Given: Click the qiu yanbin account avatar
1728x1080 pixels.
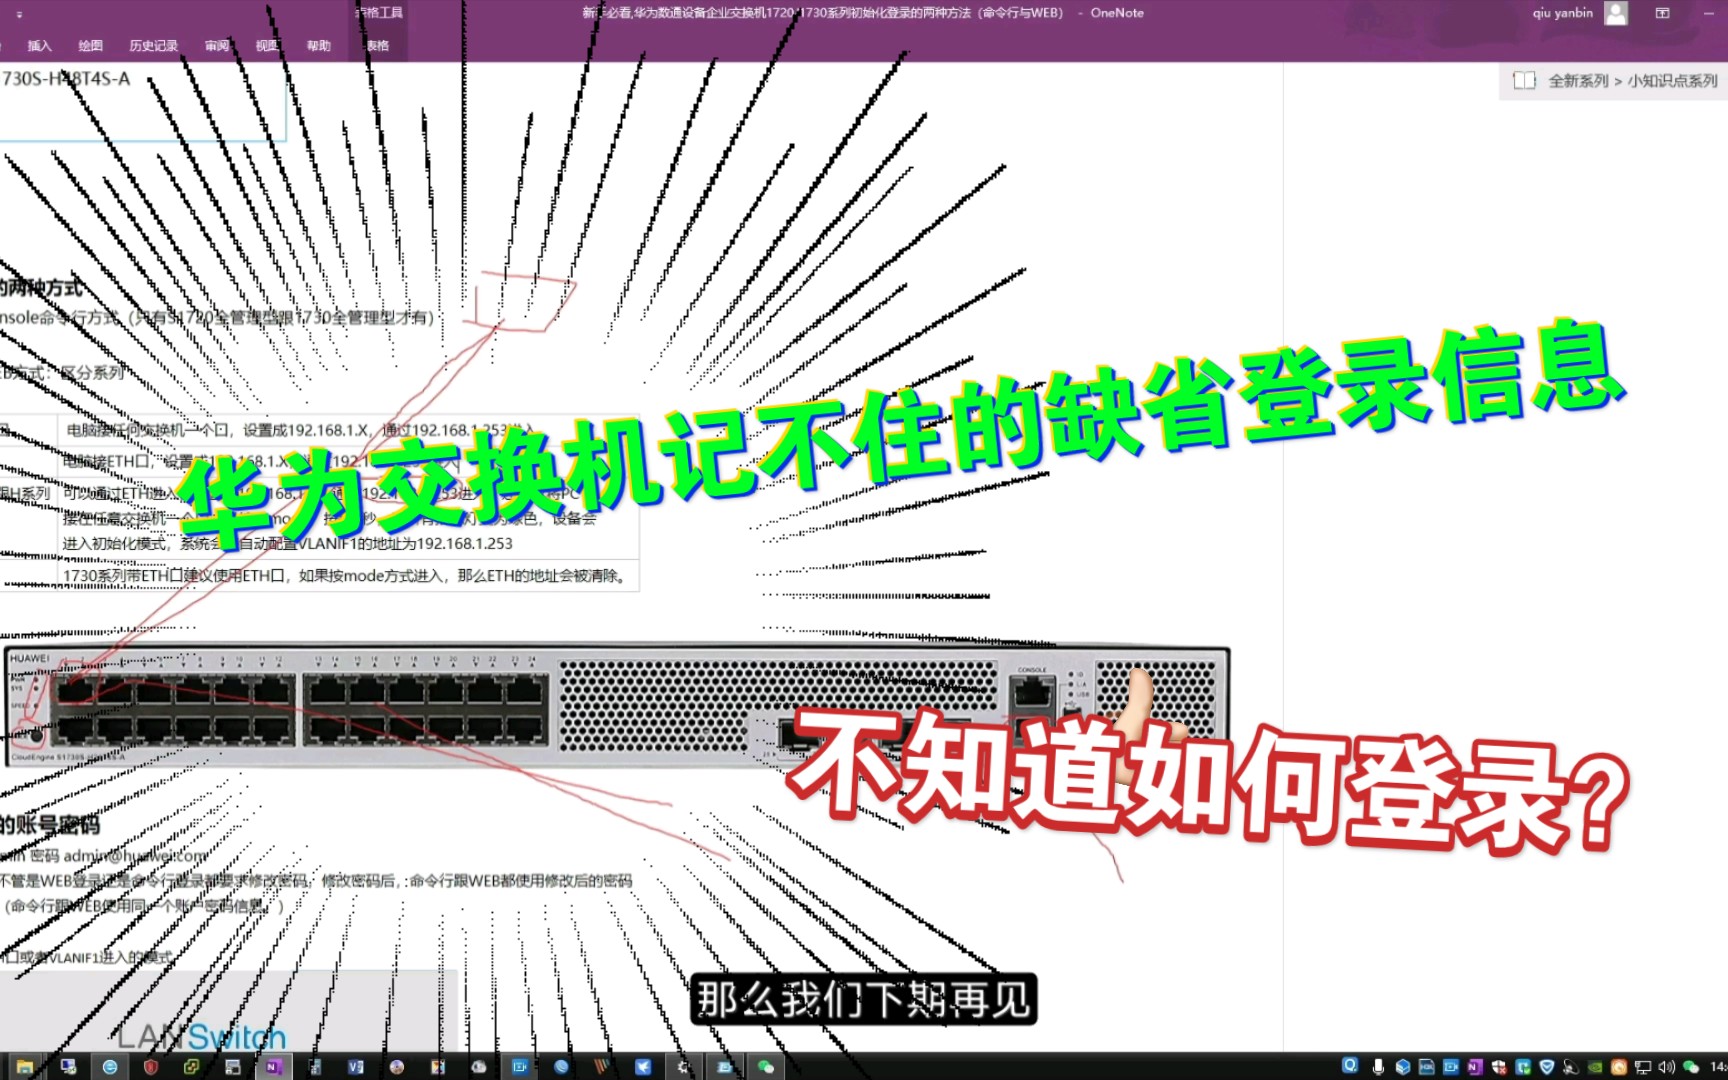Looking at the screenshot, I should [1615, 13].
